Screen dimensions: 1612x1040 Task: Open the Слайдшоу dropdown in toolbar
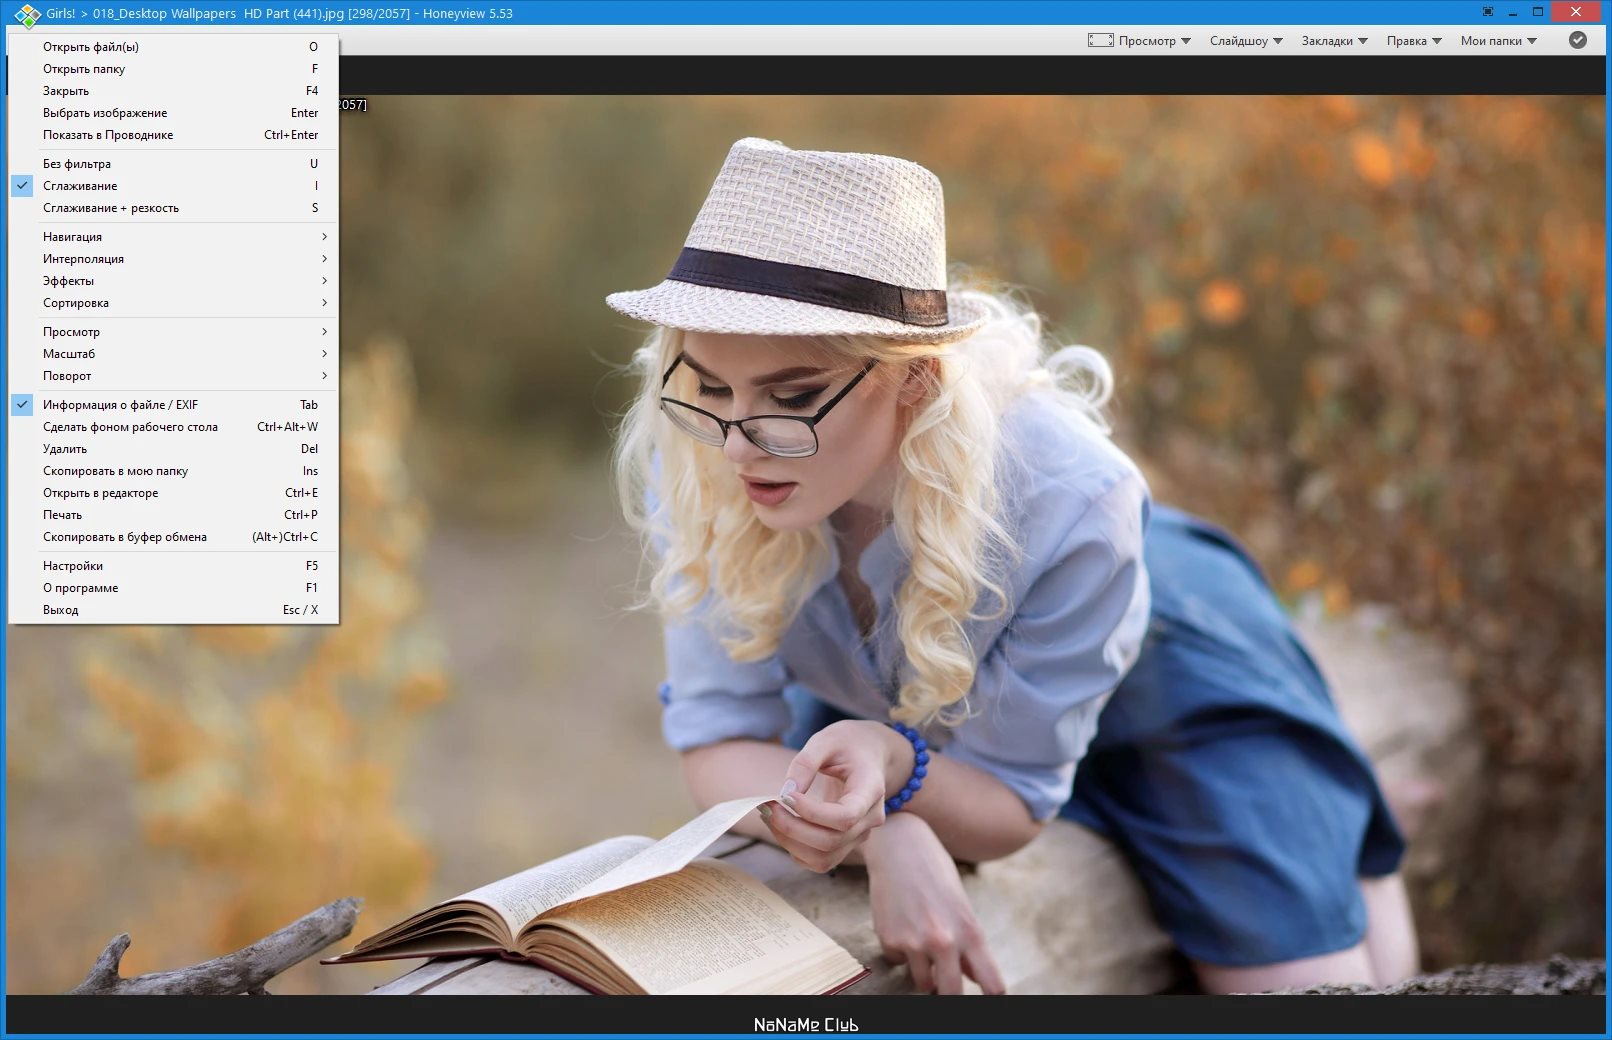tap(1246, 41)
